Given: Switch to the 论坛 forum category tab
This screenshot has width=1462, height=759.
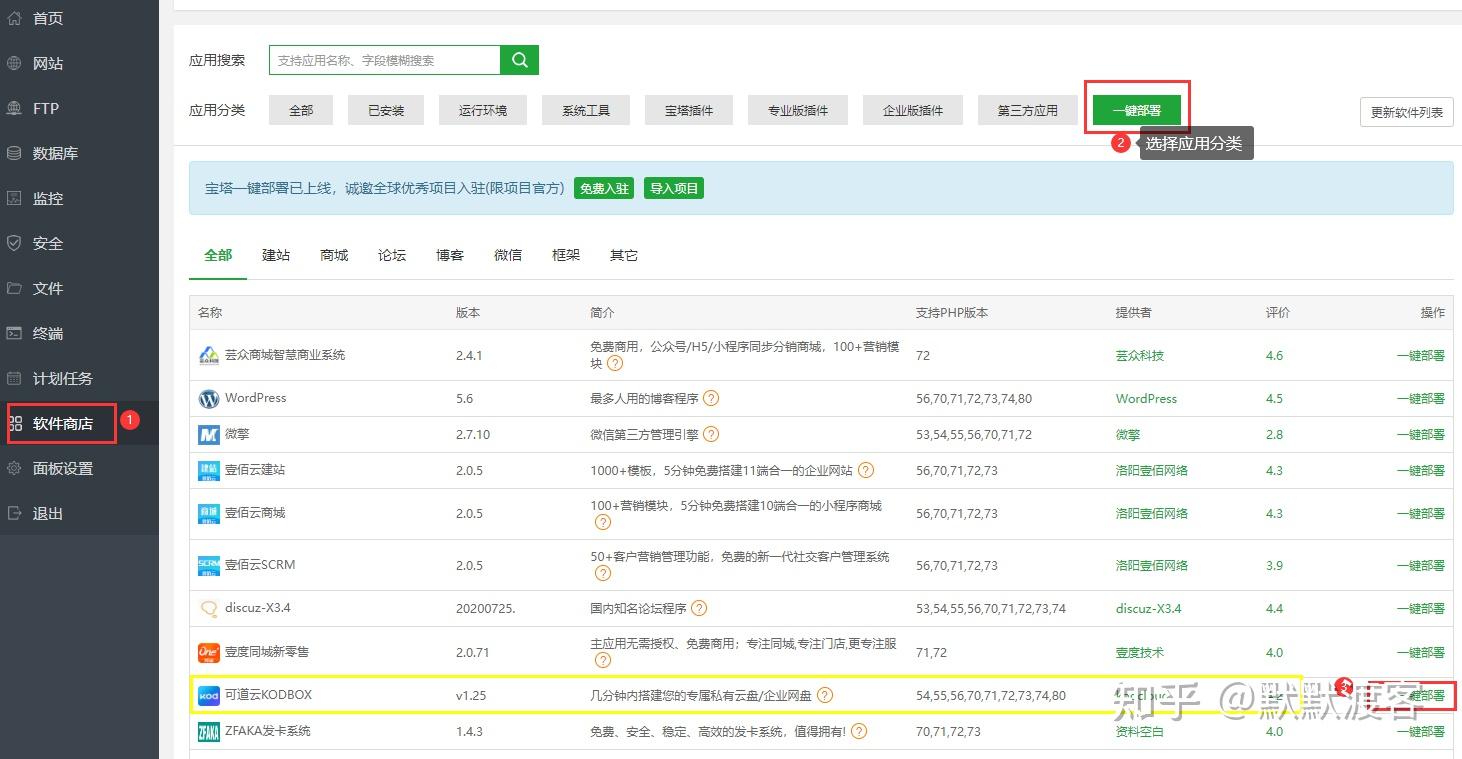Looking at the screenshot, I should (391, 255).
